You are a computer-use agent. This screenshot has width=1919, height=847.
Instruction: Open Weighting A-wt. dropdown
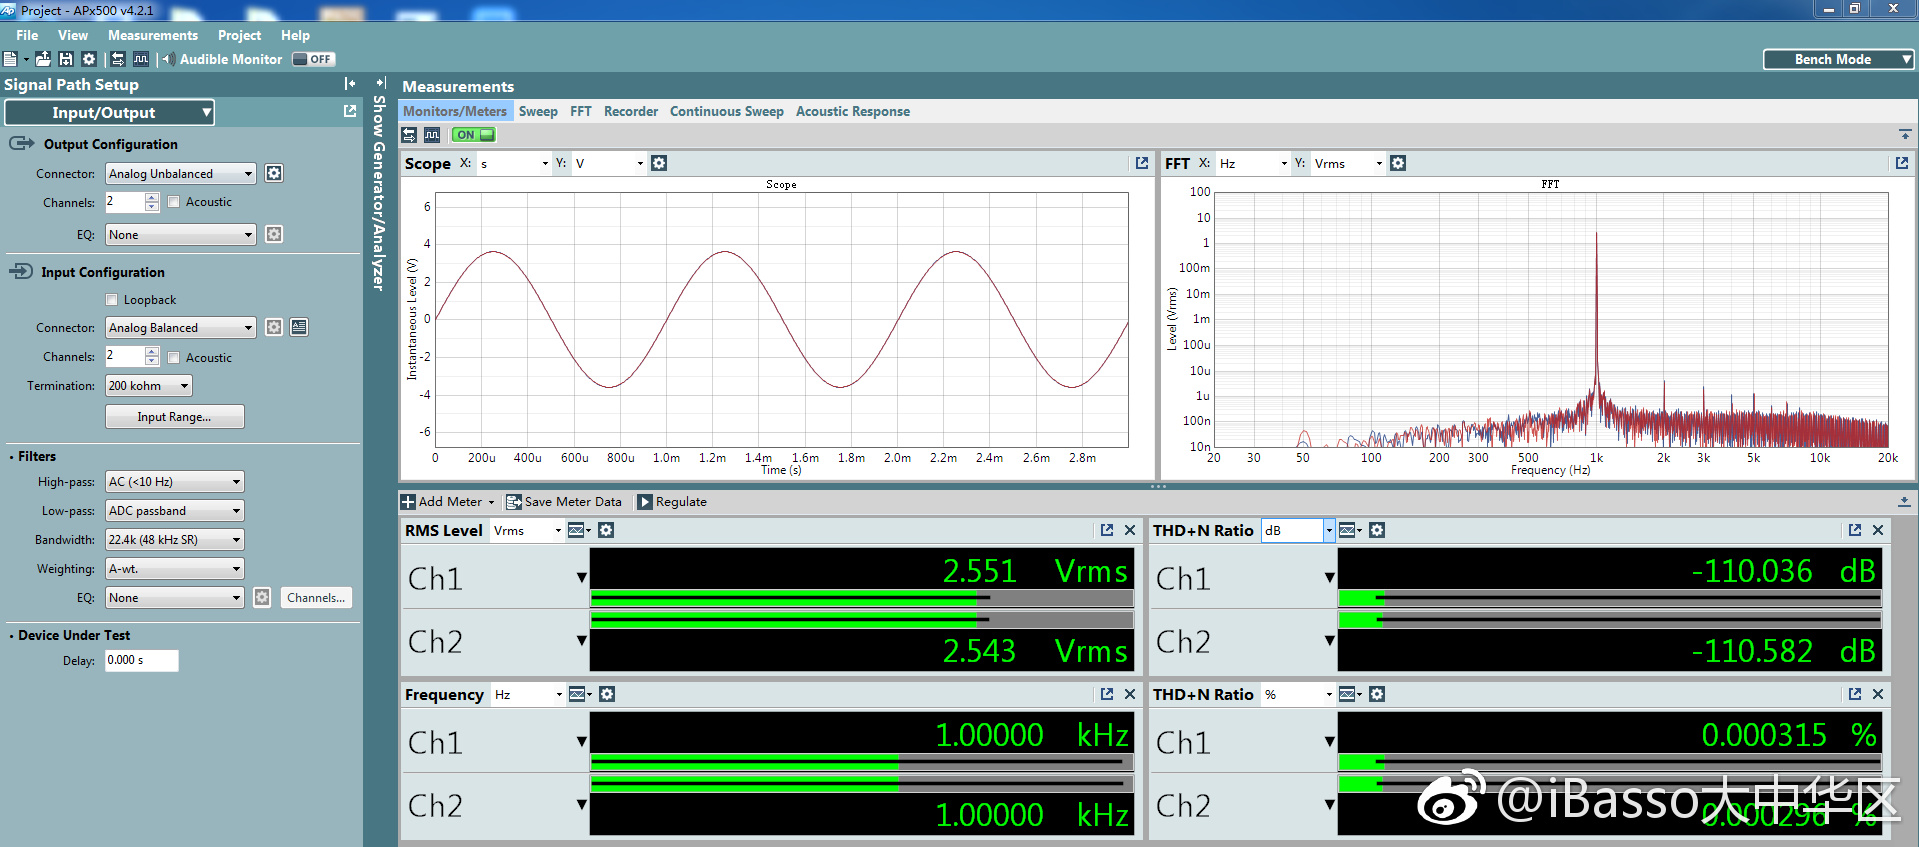click(x=175, y=568)
